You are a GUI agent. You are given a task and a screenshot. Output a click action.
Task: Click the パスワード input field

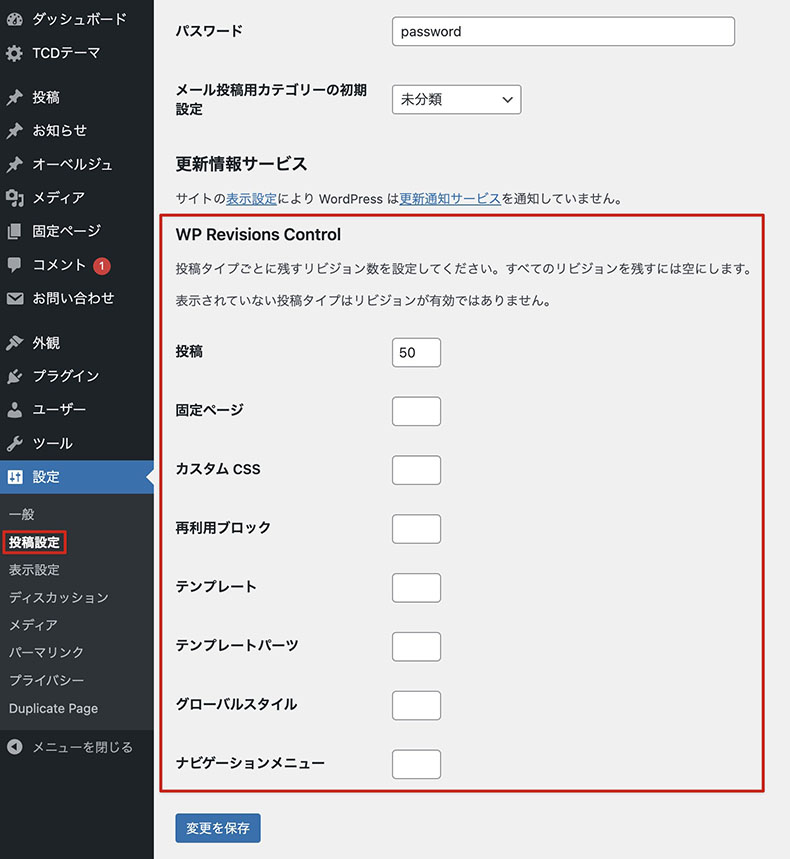coord(563,31)
